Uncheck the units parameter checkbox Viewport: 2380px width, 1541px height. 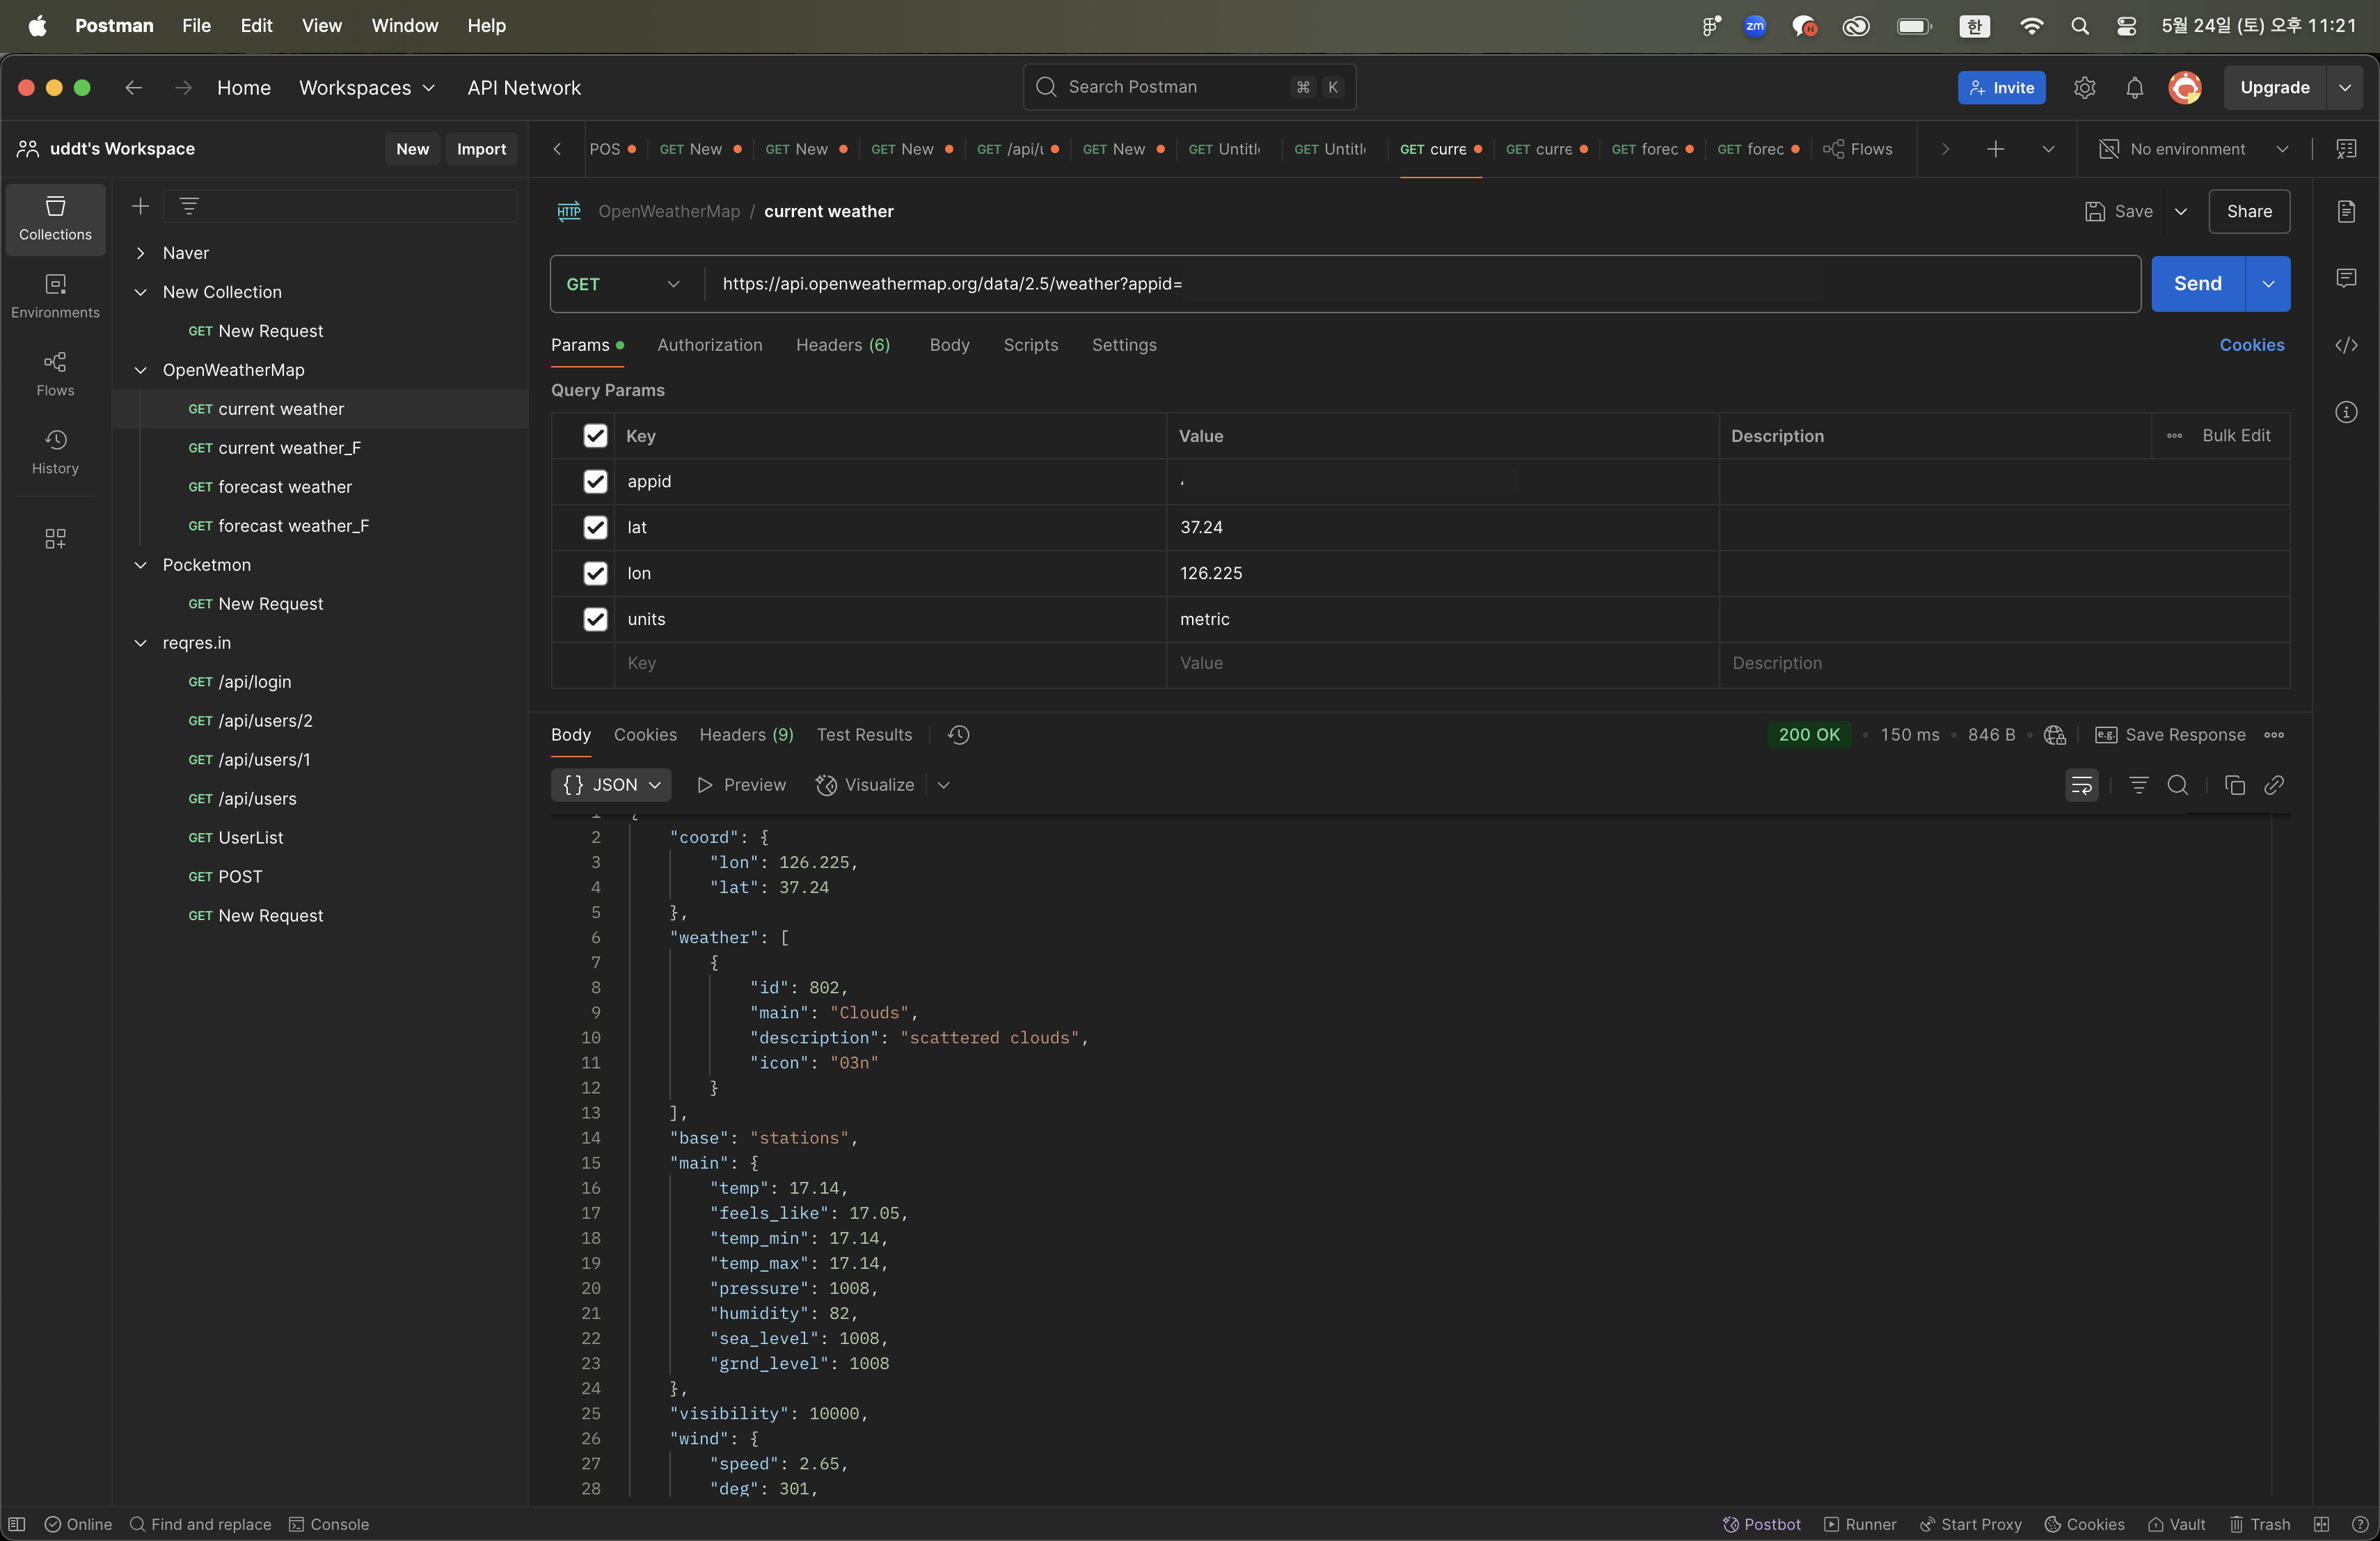(595, 619)
